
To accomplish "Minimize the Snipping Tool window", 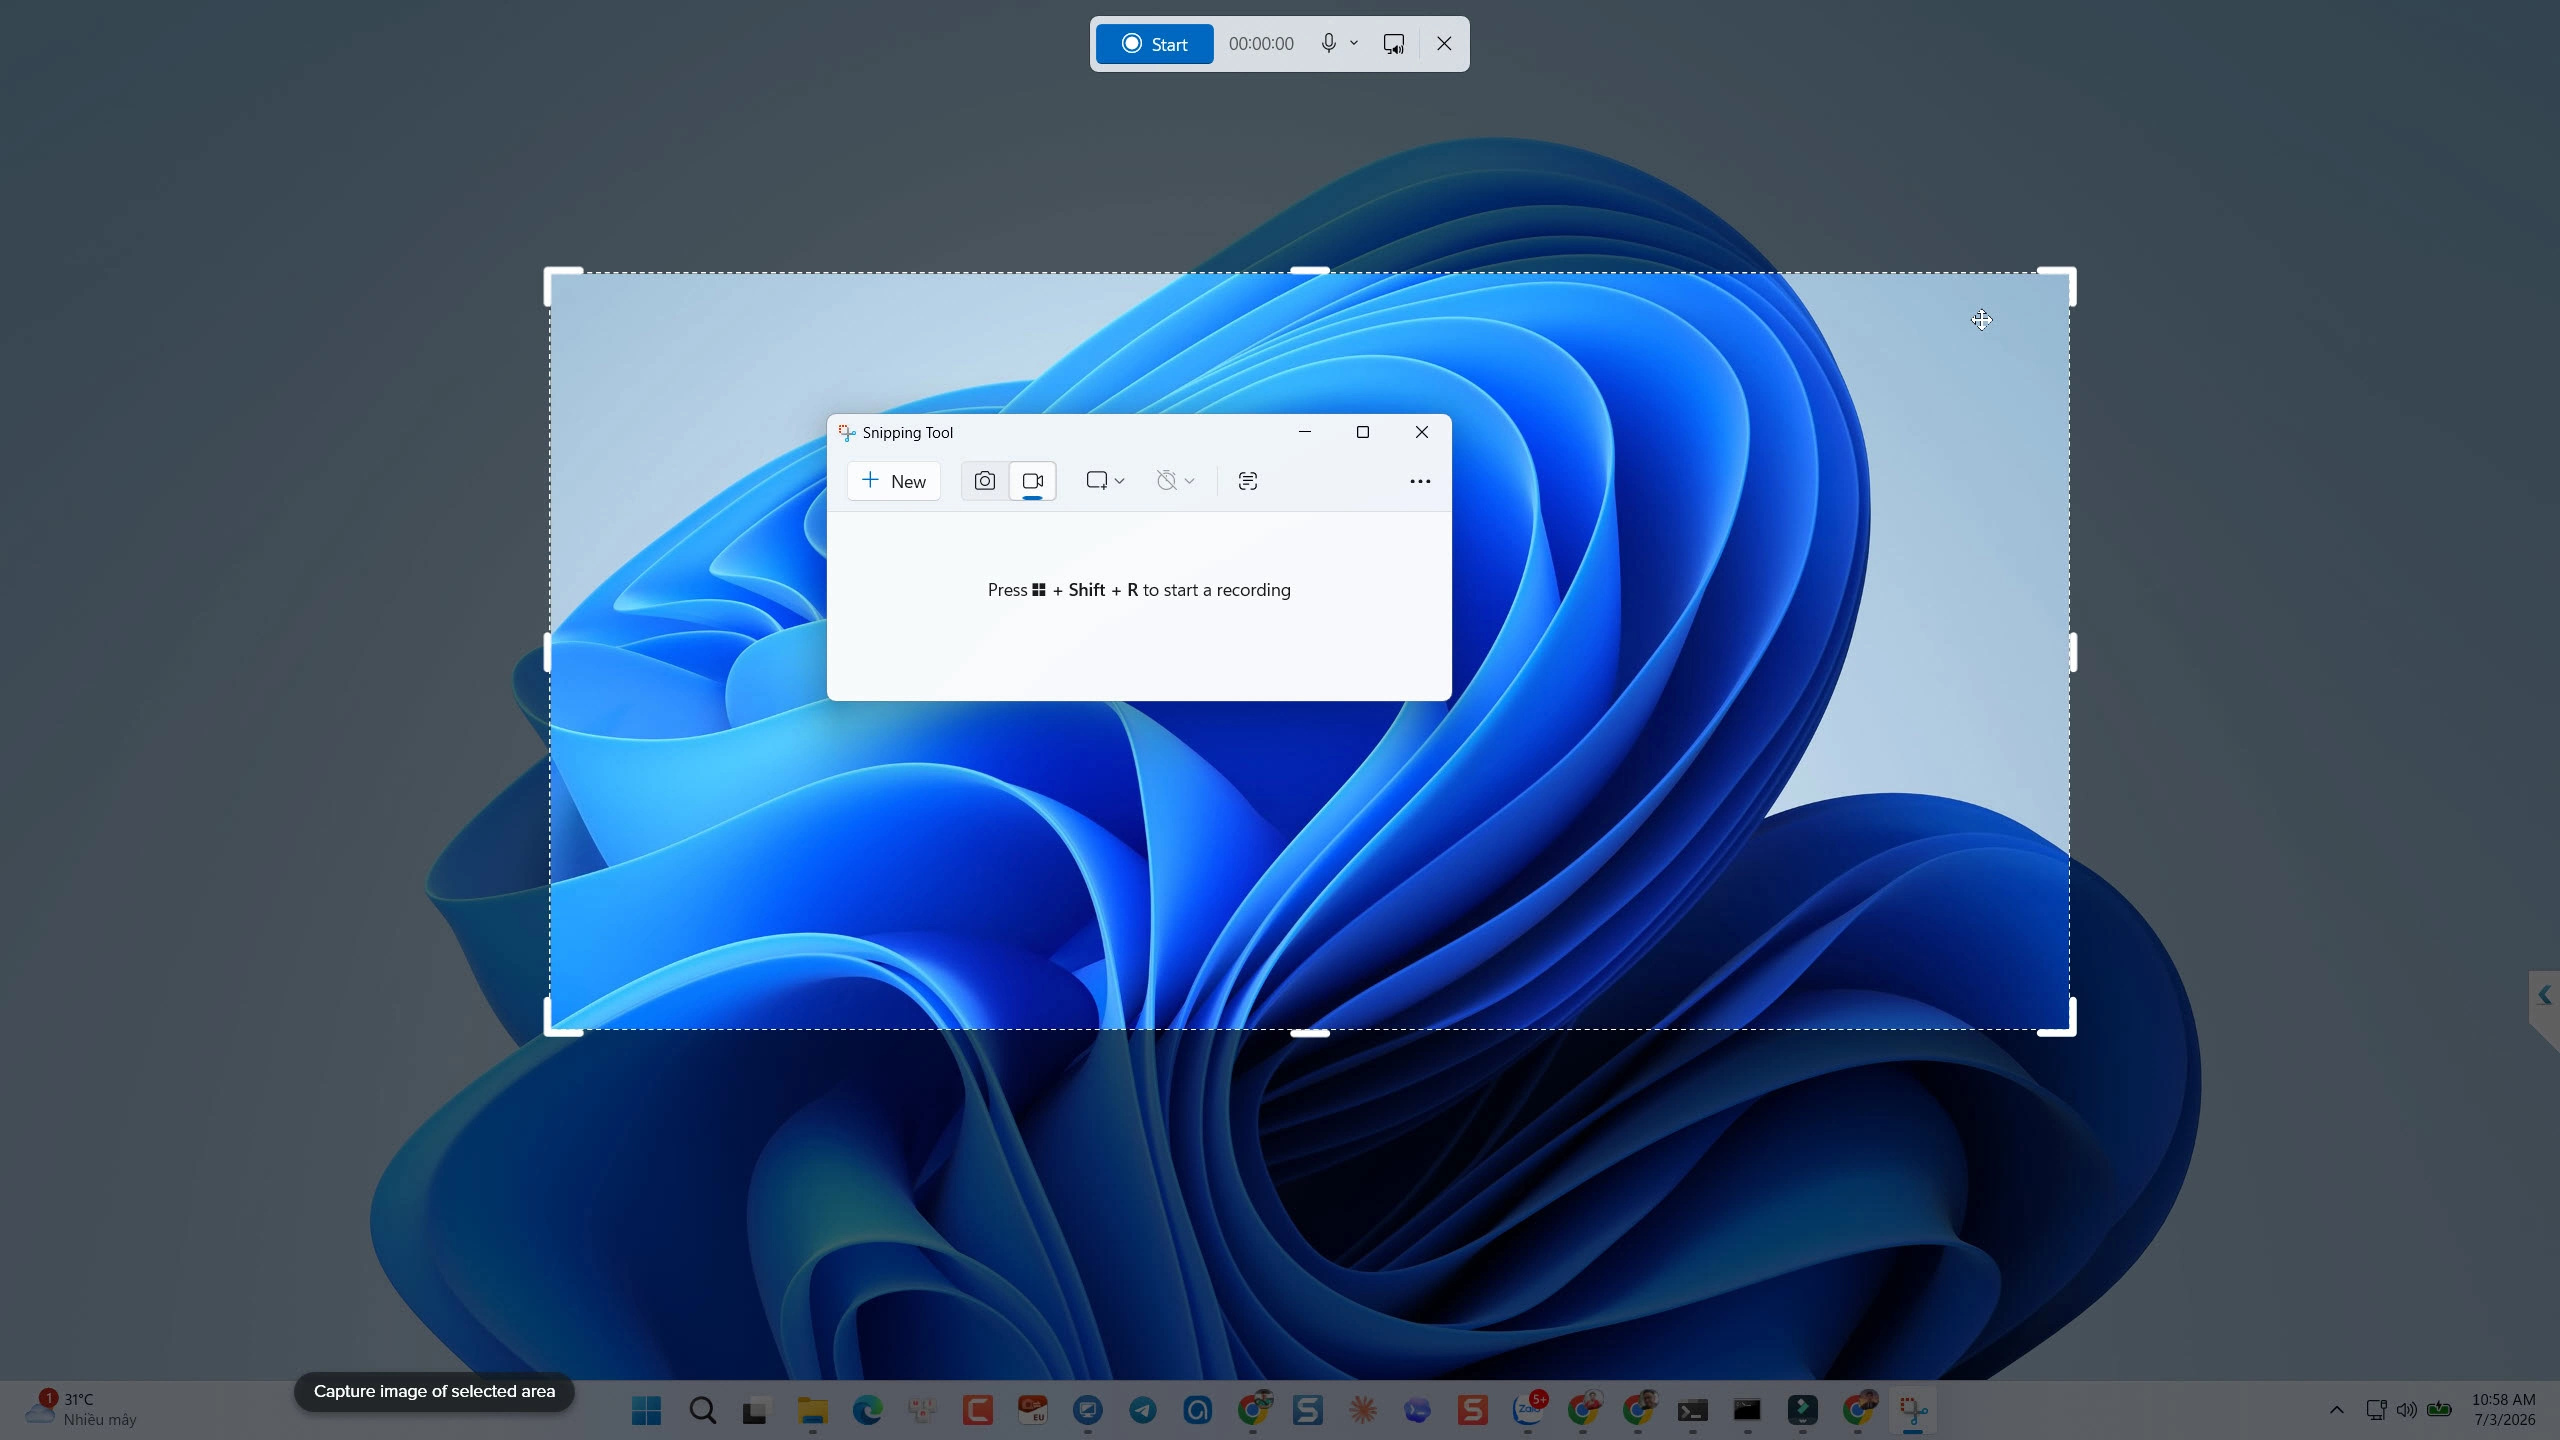I will [x=1304, y=432].
